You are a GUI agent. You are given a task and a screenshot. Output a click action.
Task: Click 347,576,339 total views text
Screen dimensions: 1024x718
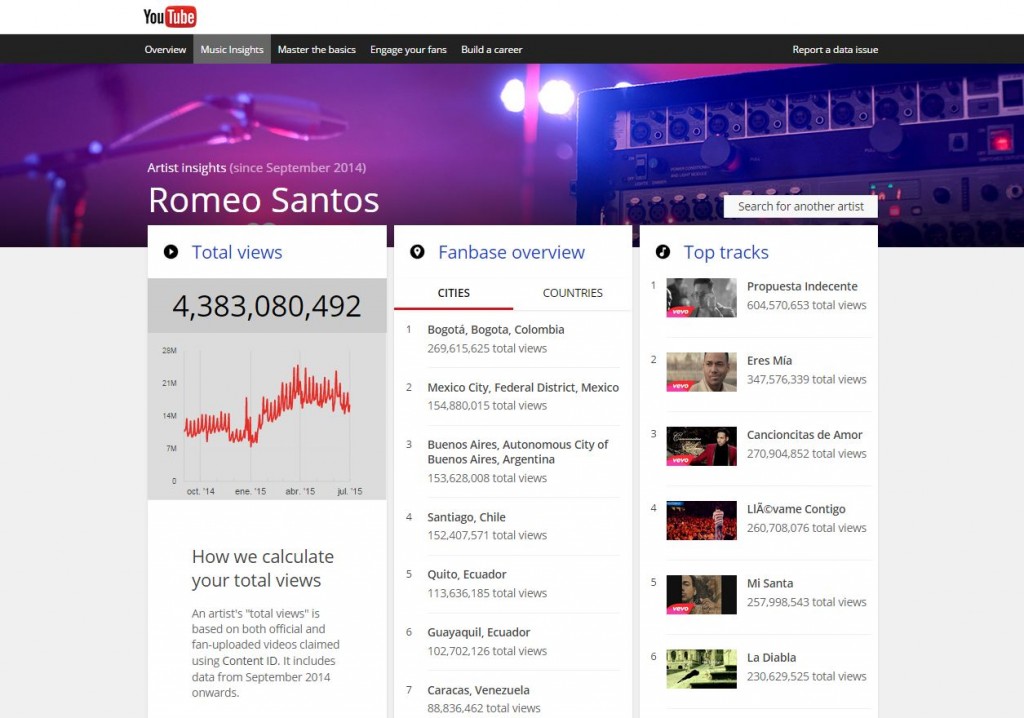(x=807, y=380)
